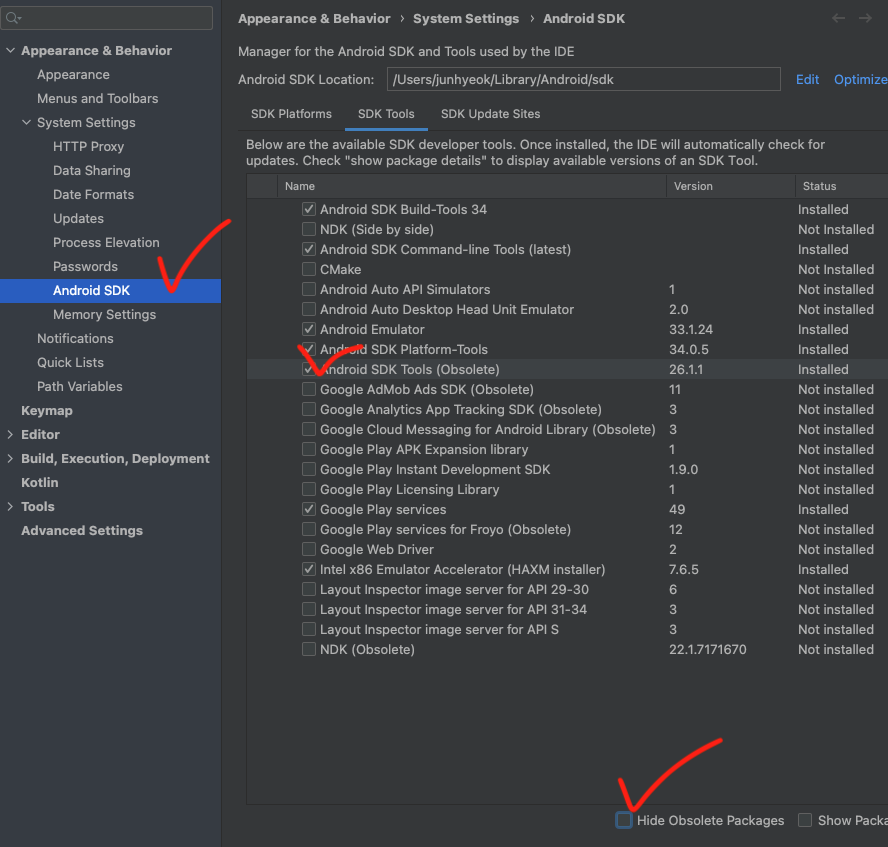Uncheck the Android Emulator checkbox
The width and height of the screenshot is (888, 847).
tap(309, 329)
